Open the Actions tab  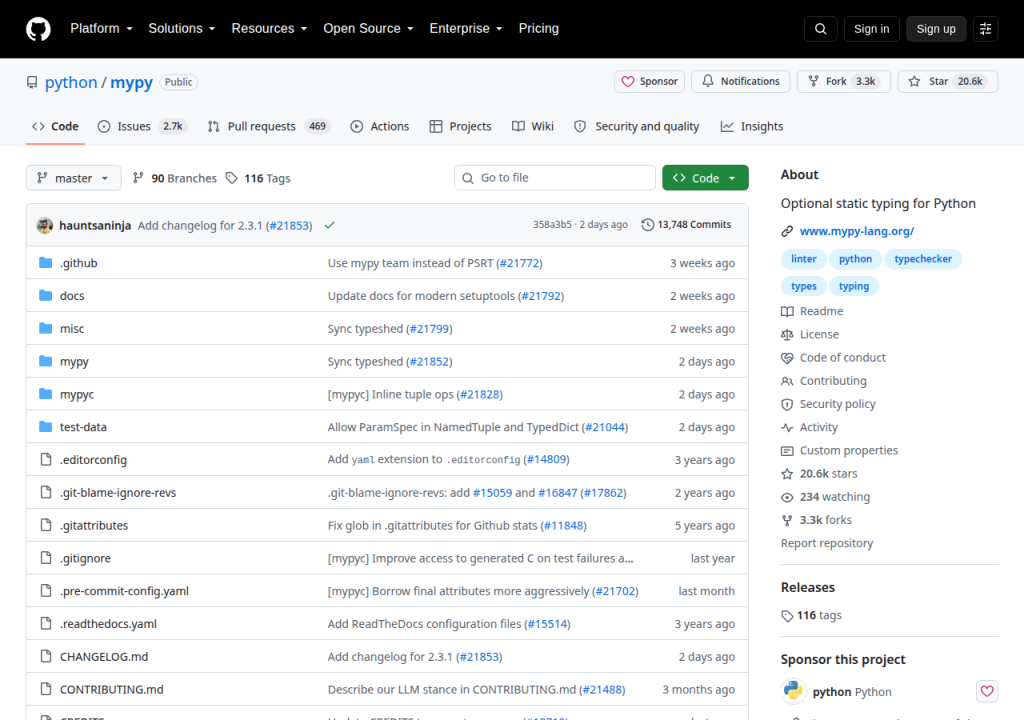point(379,127)
